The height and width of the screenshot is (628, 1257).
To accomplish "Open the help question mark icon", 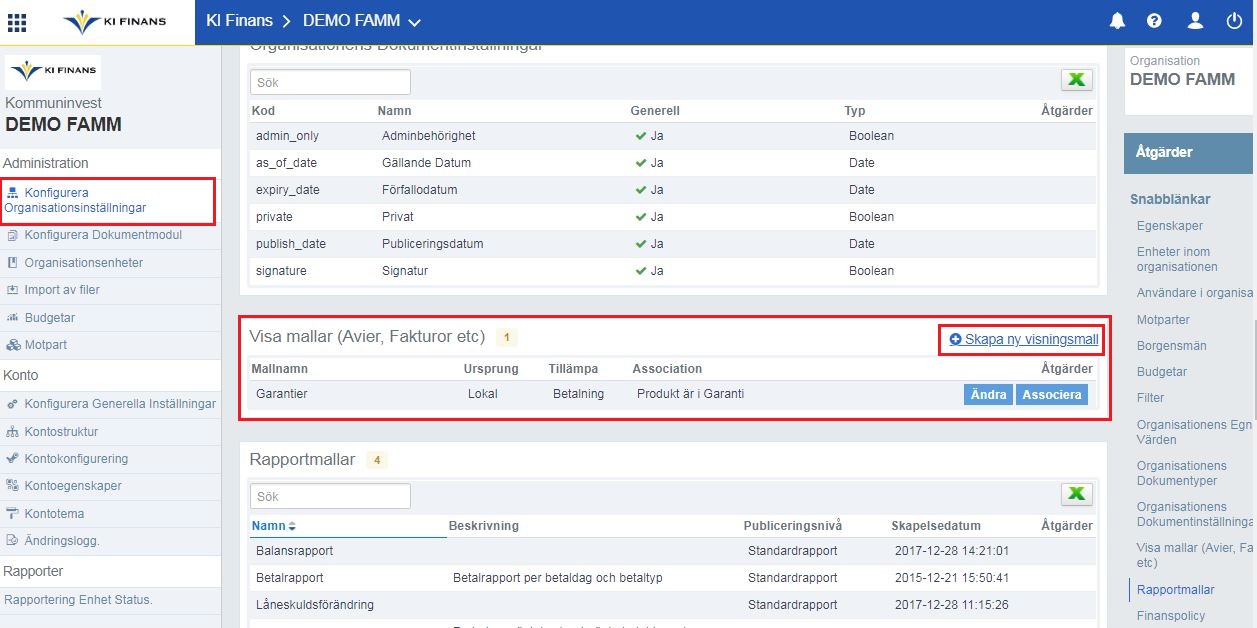I will click(x=1154, y=21).
